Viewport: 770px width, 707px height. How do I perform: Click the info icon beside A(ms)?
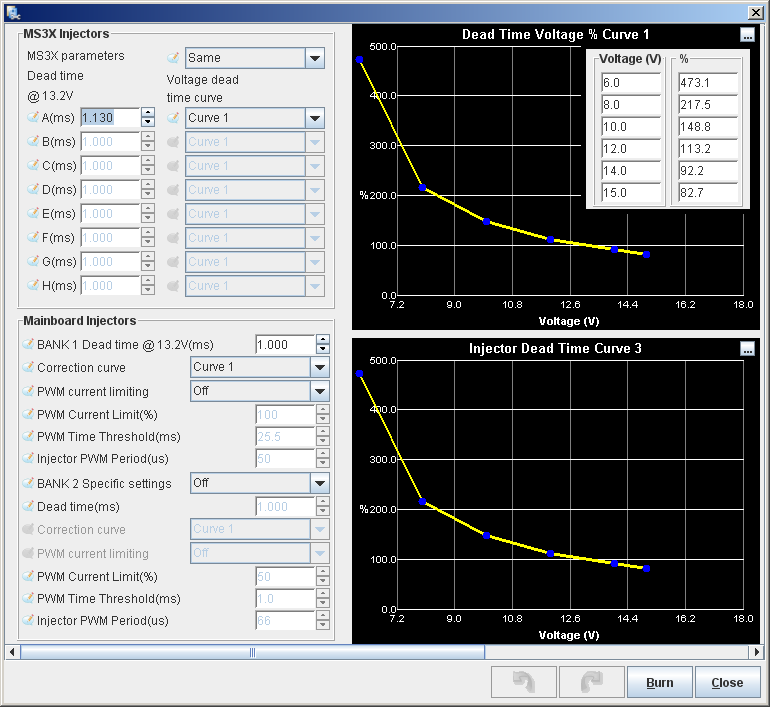coord(33,117)
